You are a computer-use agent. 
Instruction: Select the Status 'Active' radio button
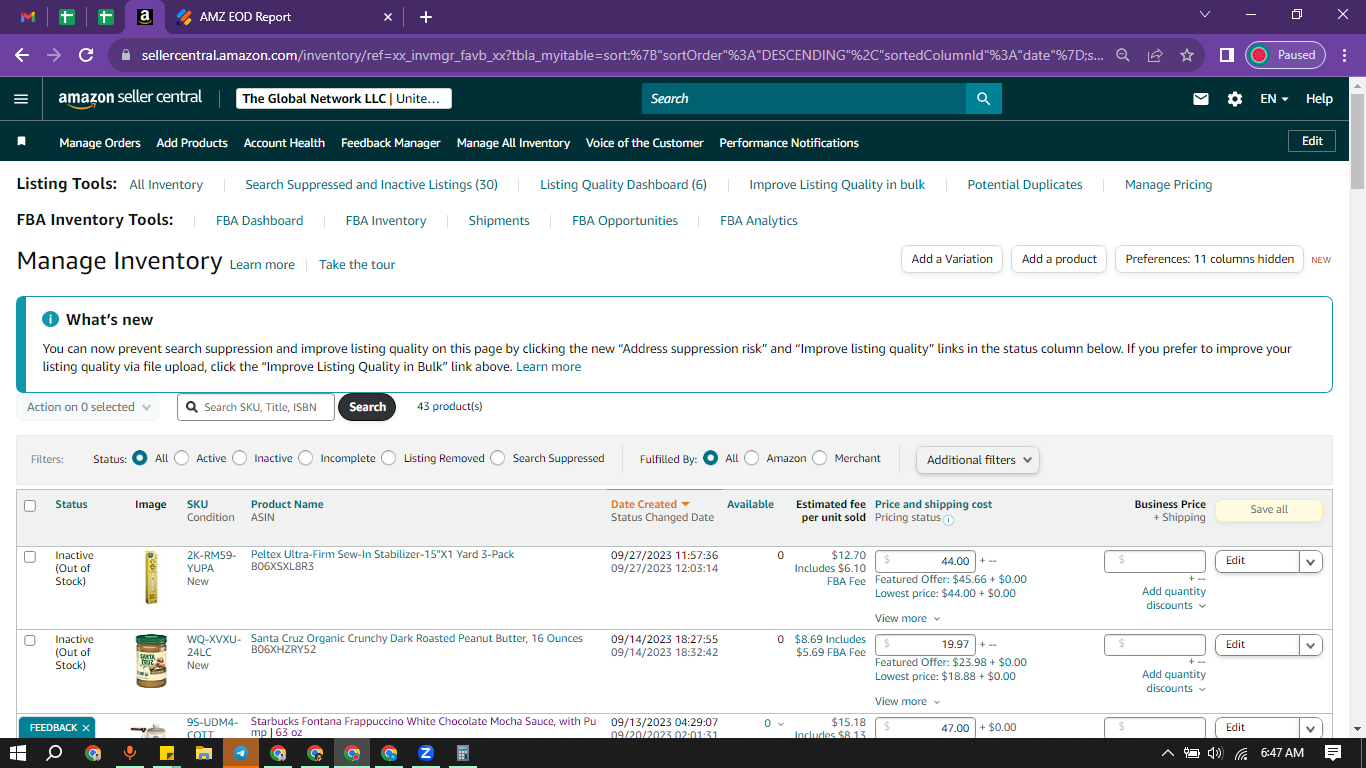pos(182,458)
